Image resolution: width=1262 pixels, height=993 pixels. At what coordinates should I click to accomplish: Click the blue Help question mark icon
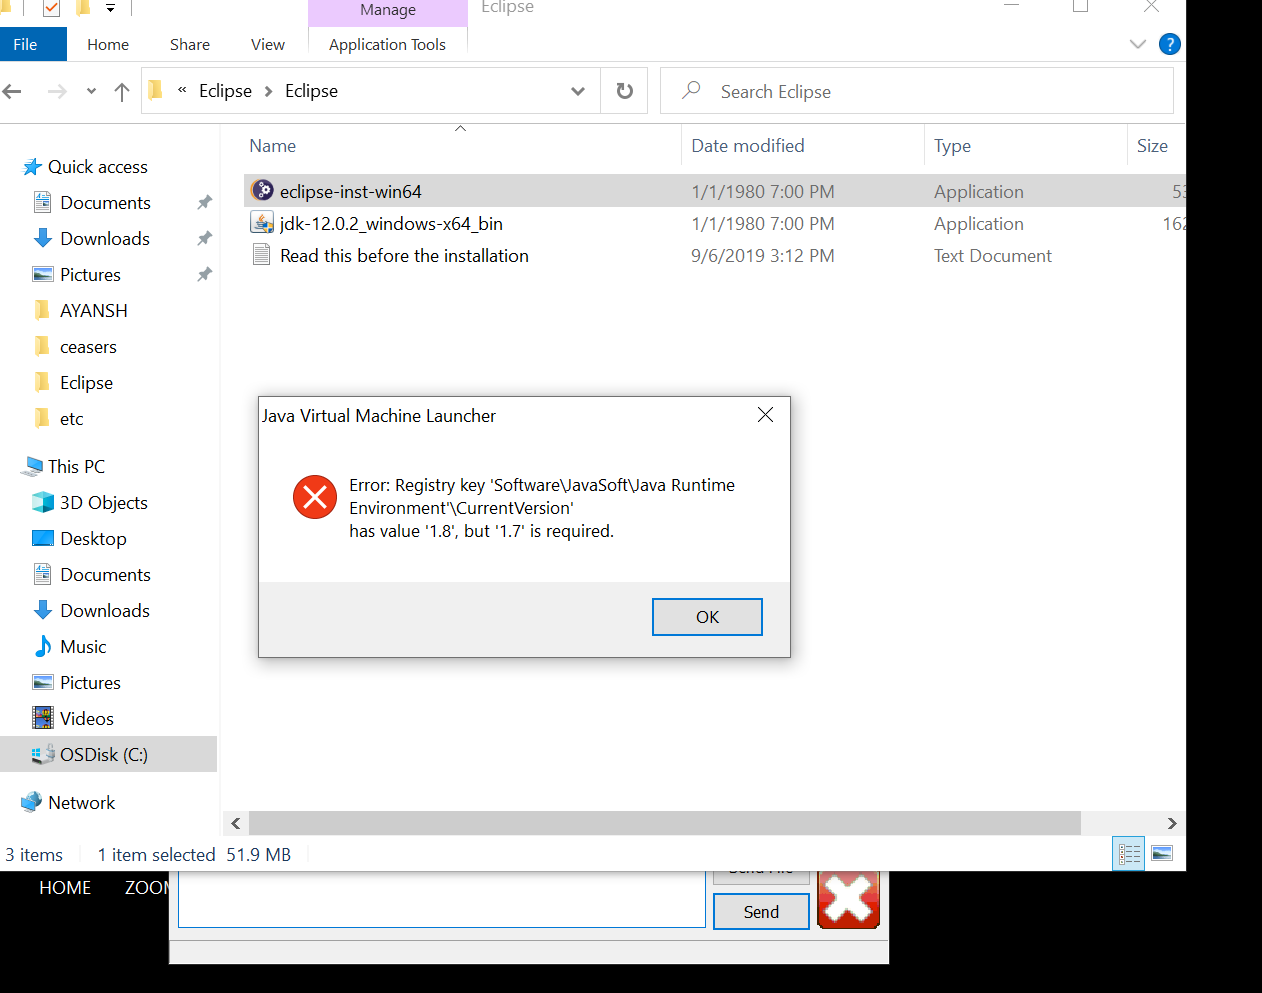(x=1169, y=44)
